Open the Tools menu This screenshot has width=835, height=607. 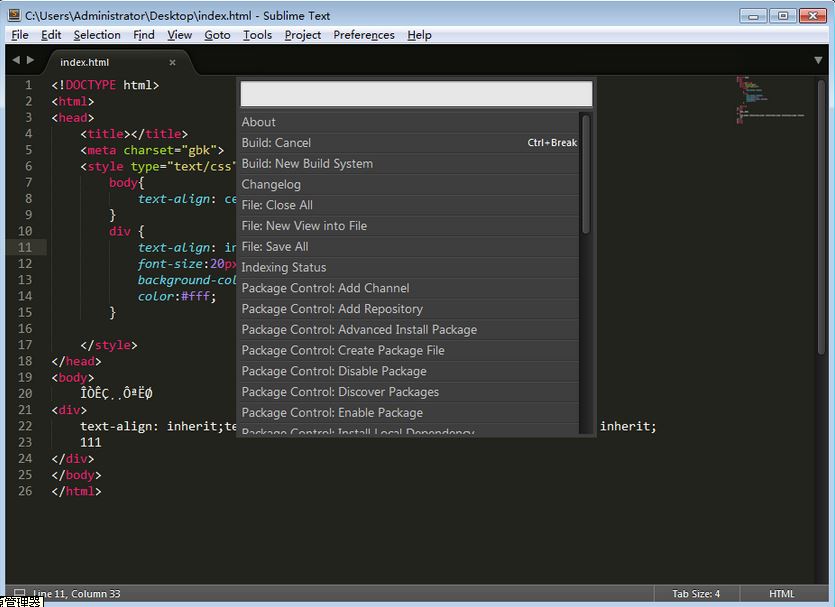pos(257,35)
